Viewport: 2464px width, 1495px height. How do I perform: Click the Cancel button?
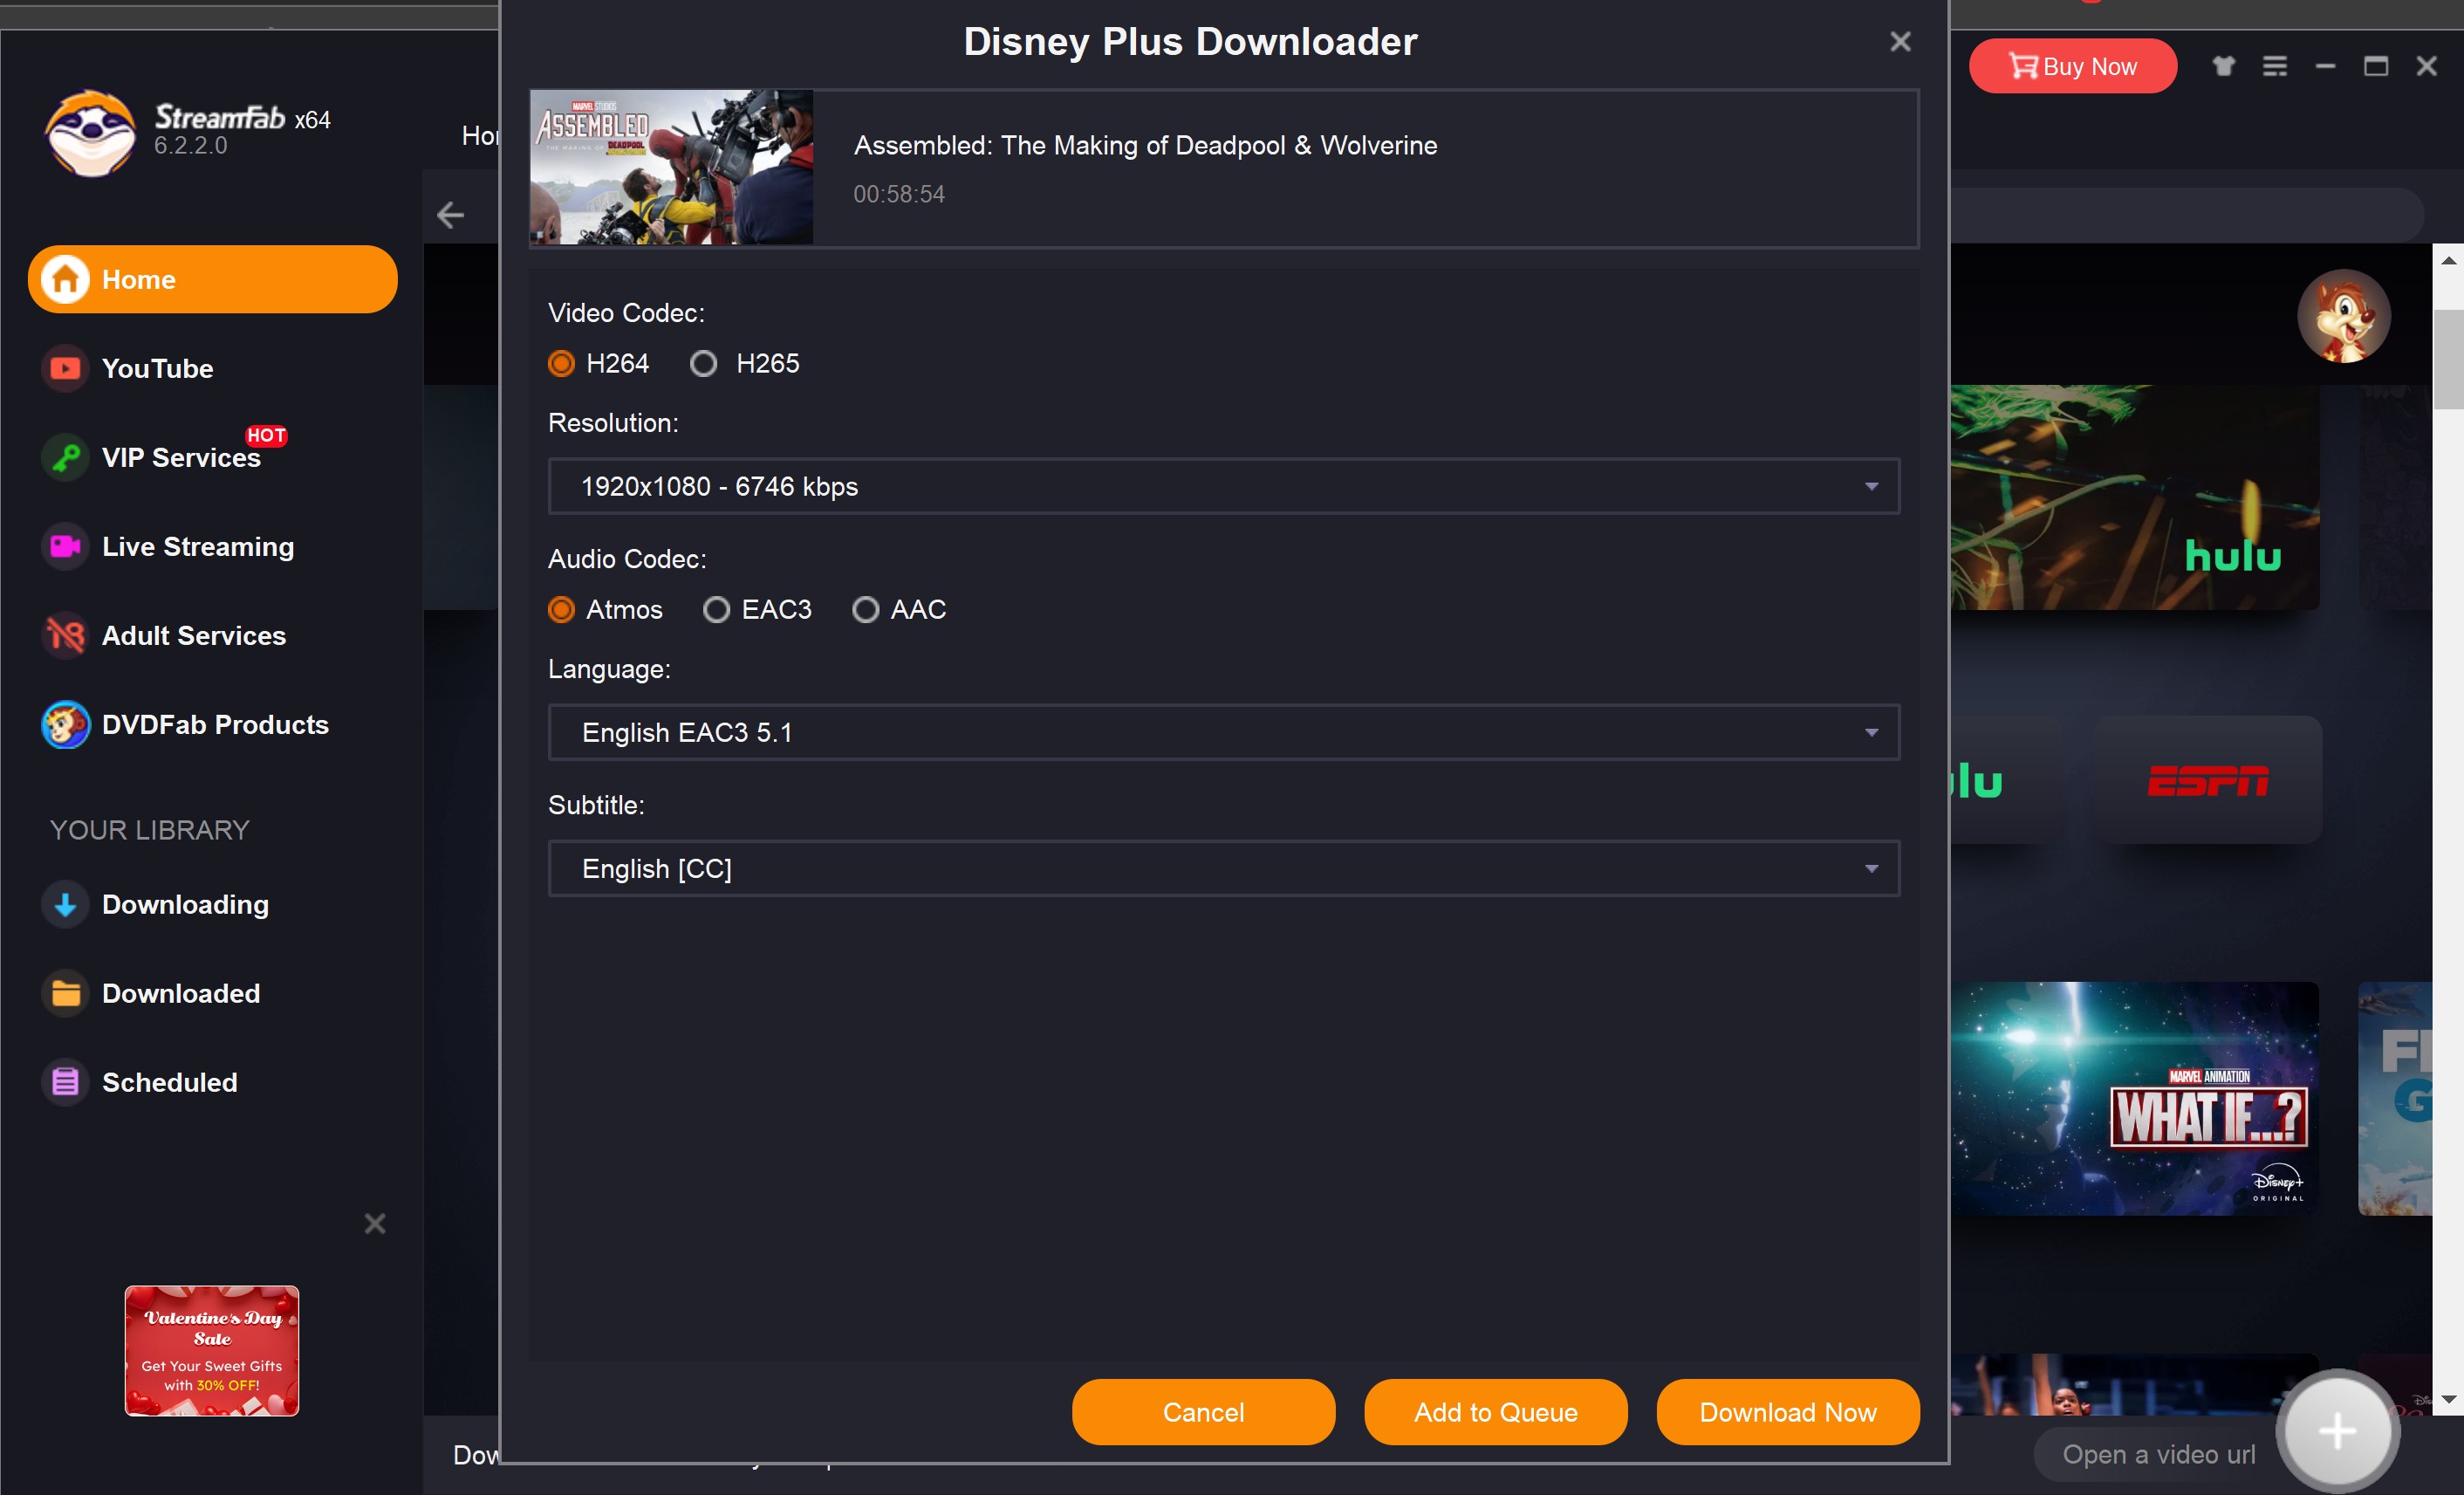[1203, 1412]
